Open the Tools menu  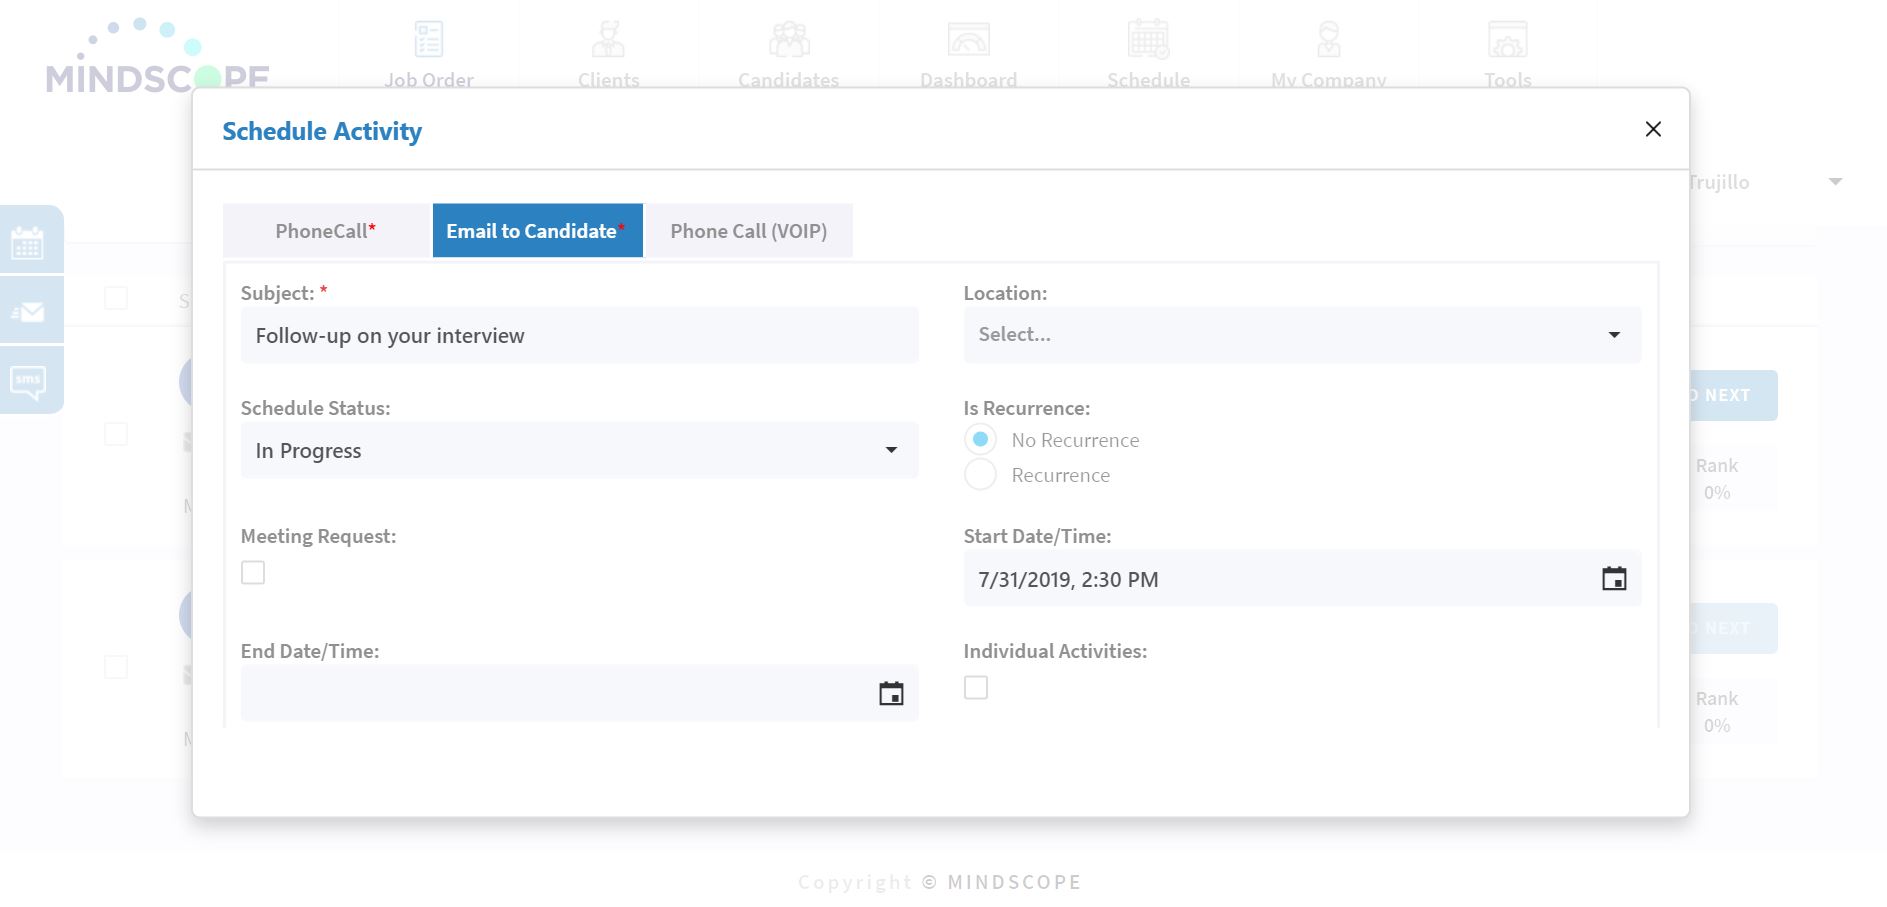point(1508,54)
